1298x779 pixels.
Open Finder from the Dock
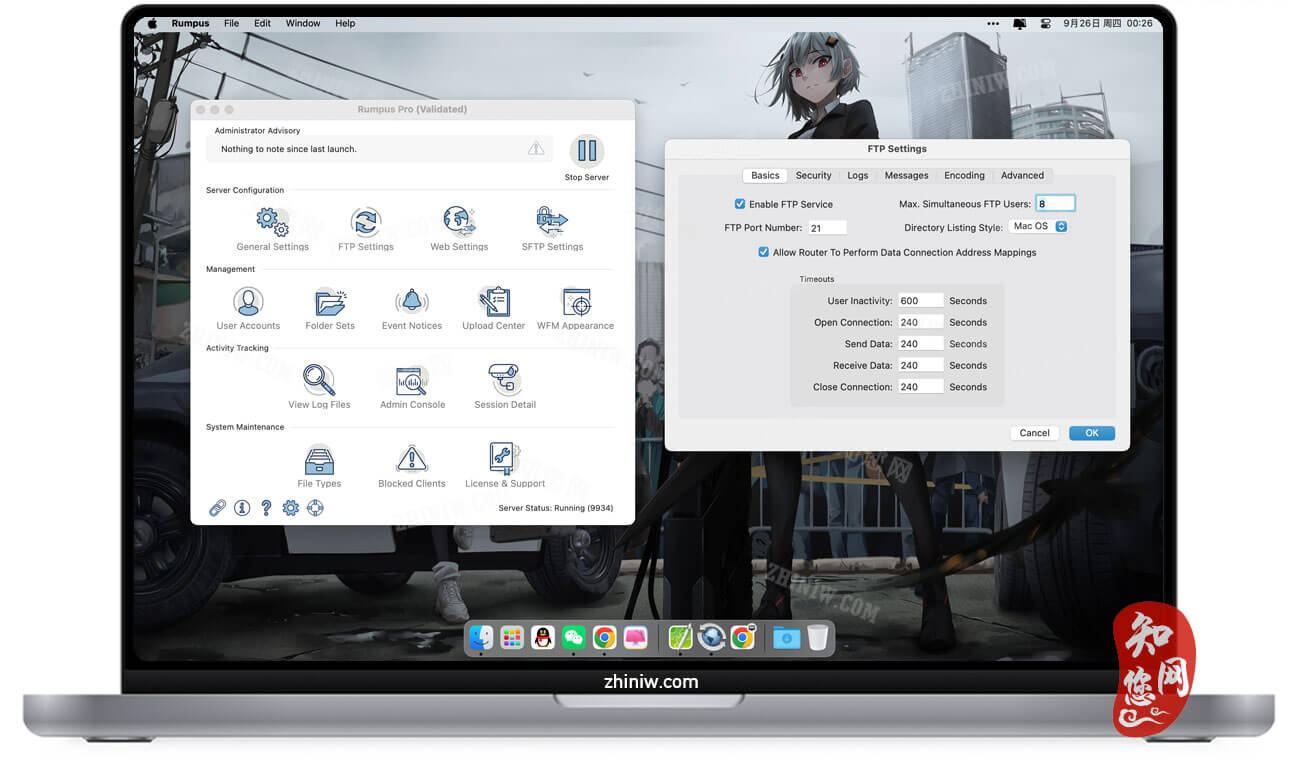point(481,637)
